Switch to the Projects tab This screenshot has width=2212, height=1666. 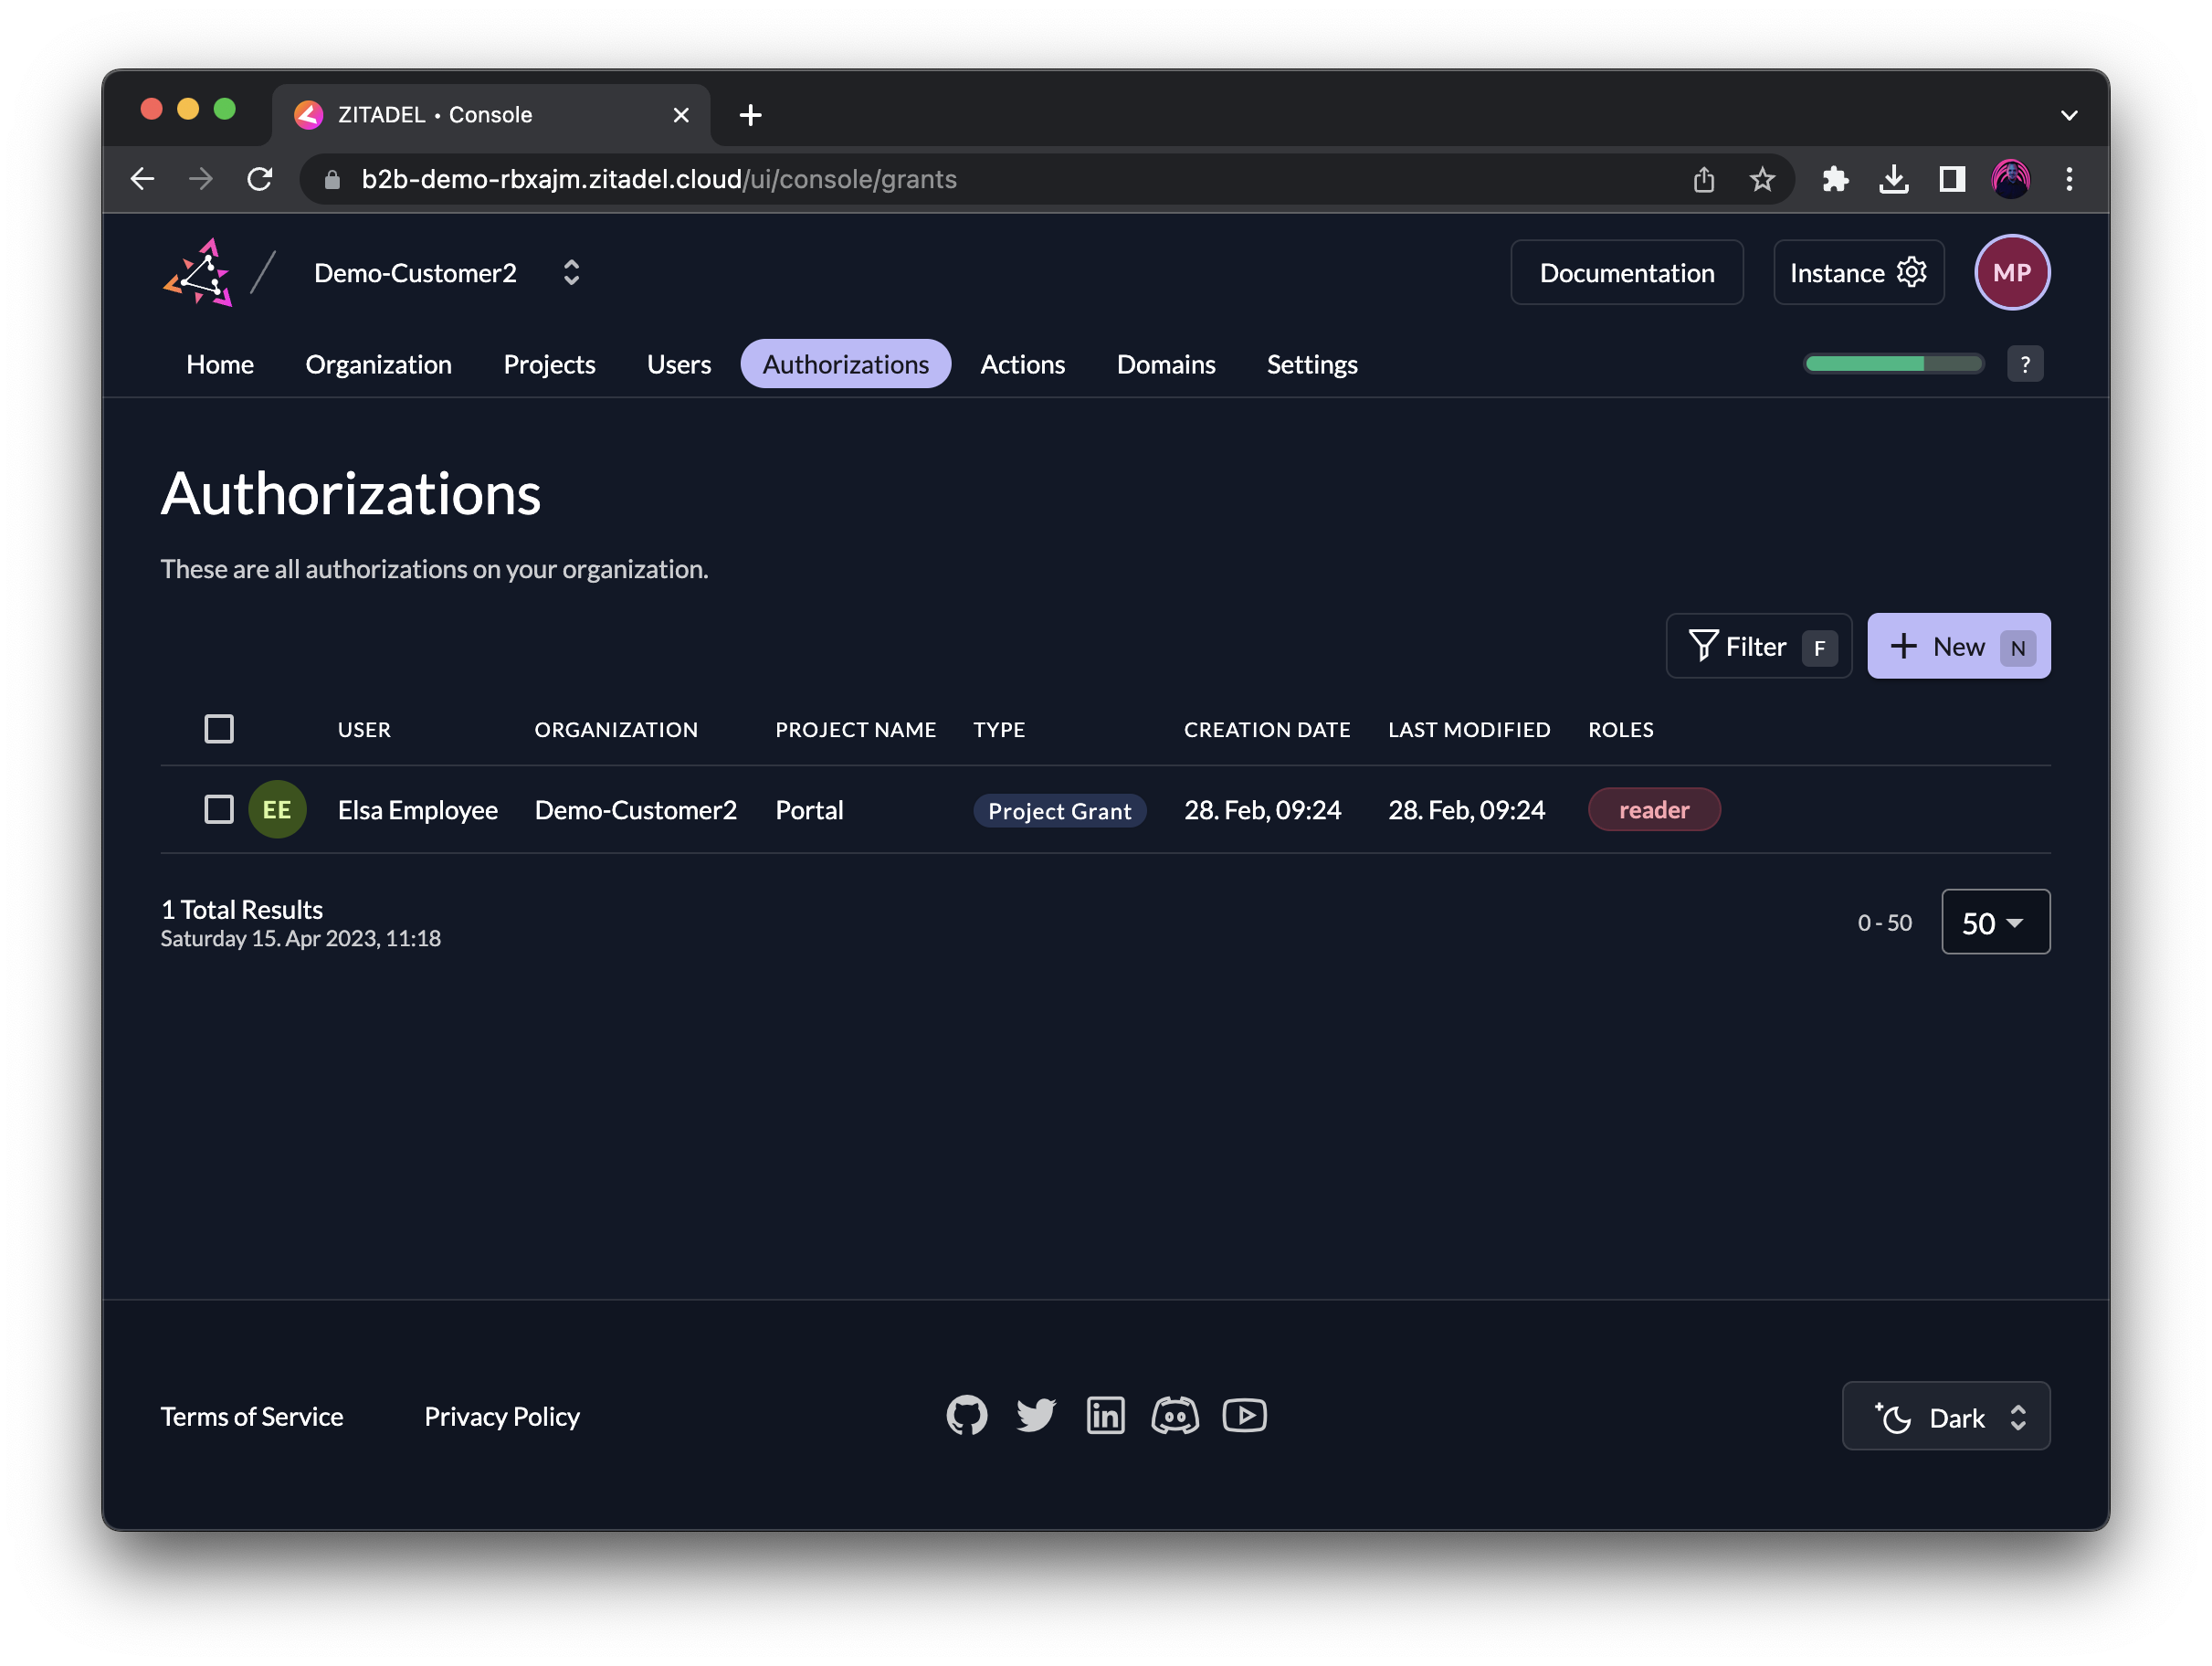click(x=549, y=364)
